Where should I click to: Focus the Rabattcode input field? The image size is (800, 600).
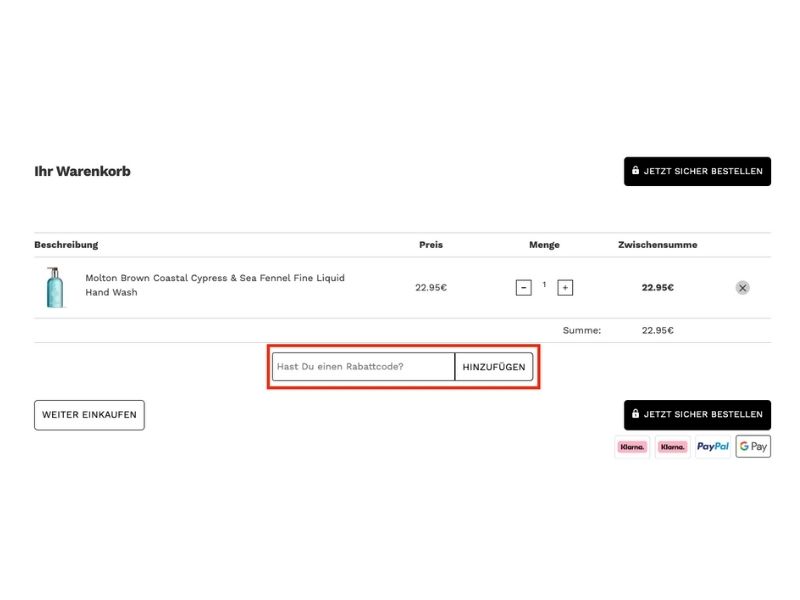click(363, 366)
